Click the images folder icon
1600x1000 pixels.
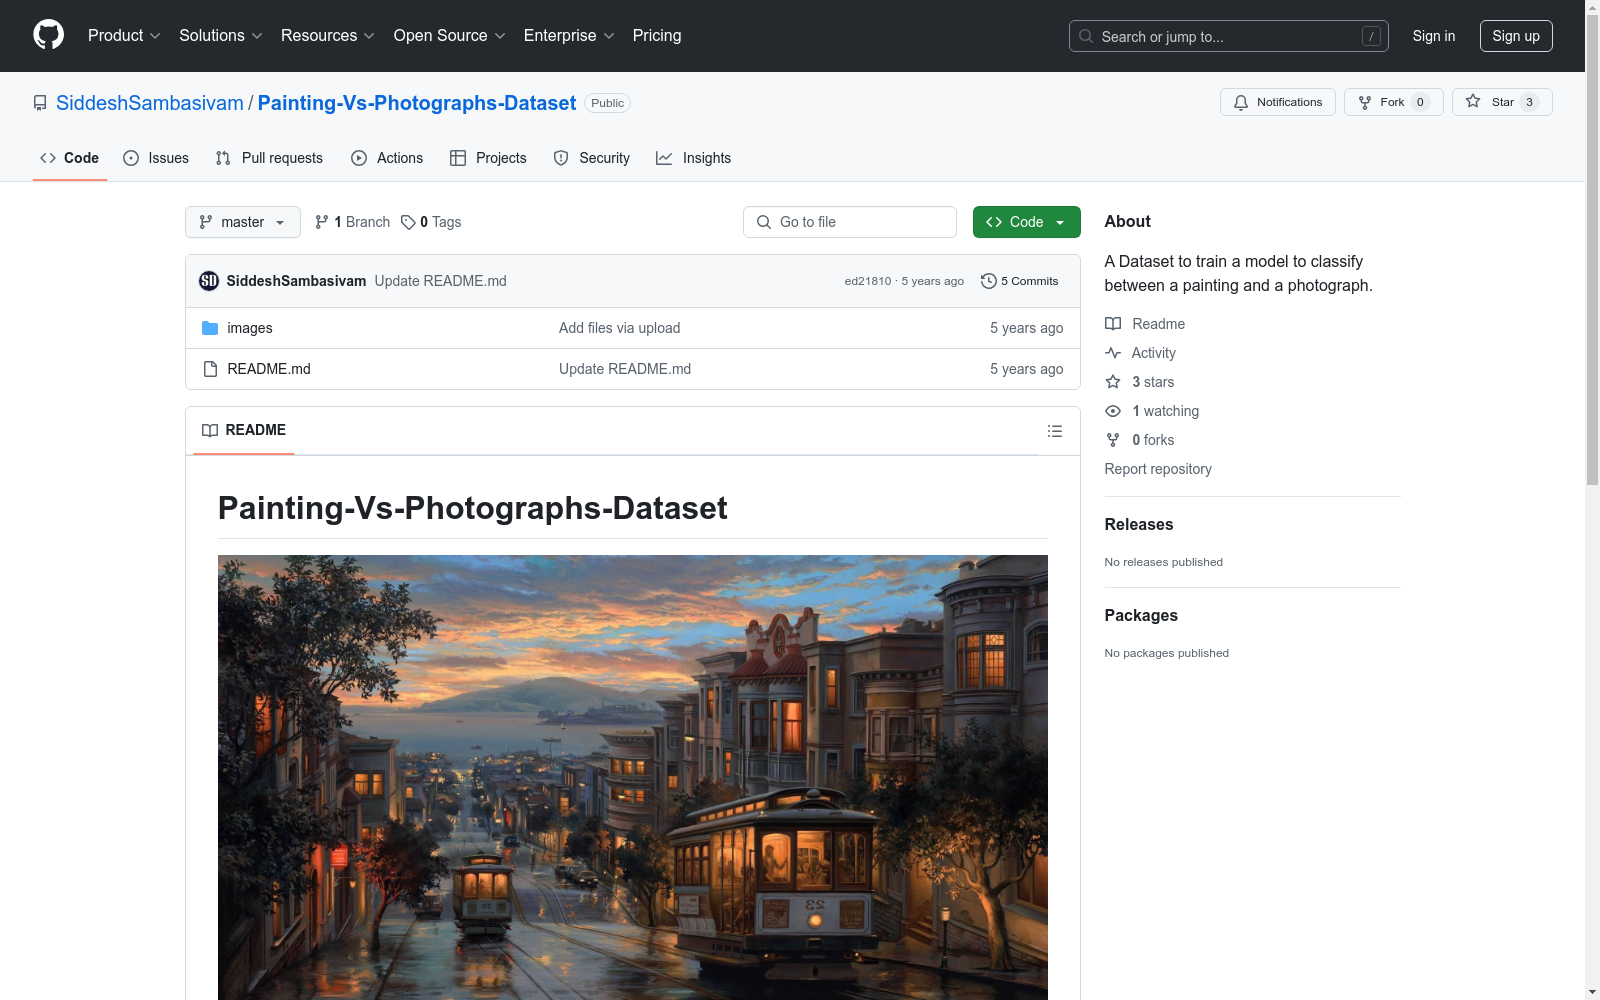[210, 328]
